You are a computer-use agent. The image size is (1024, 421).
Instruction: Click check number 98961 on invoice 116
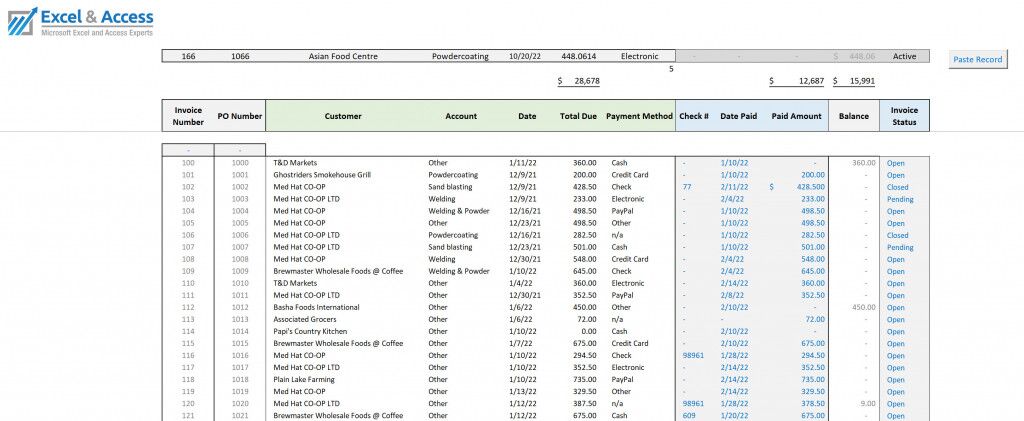(x=693, y=356)
